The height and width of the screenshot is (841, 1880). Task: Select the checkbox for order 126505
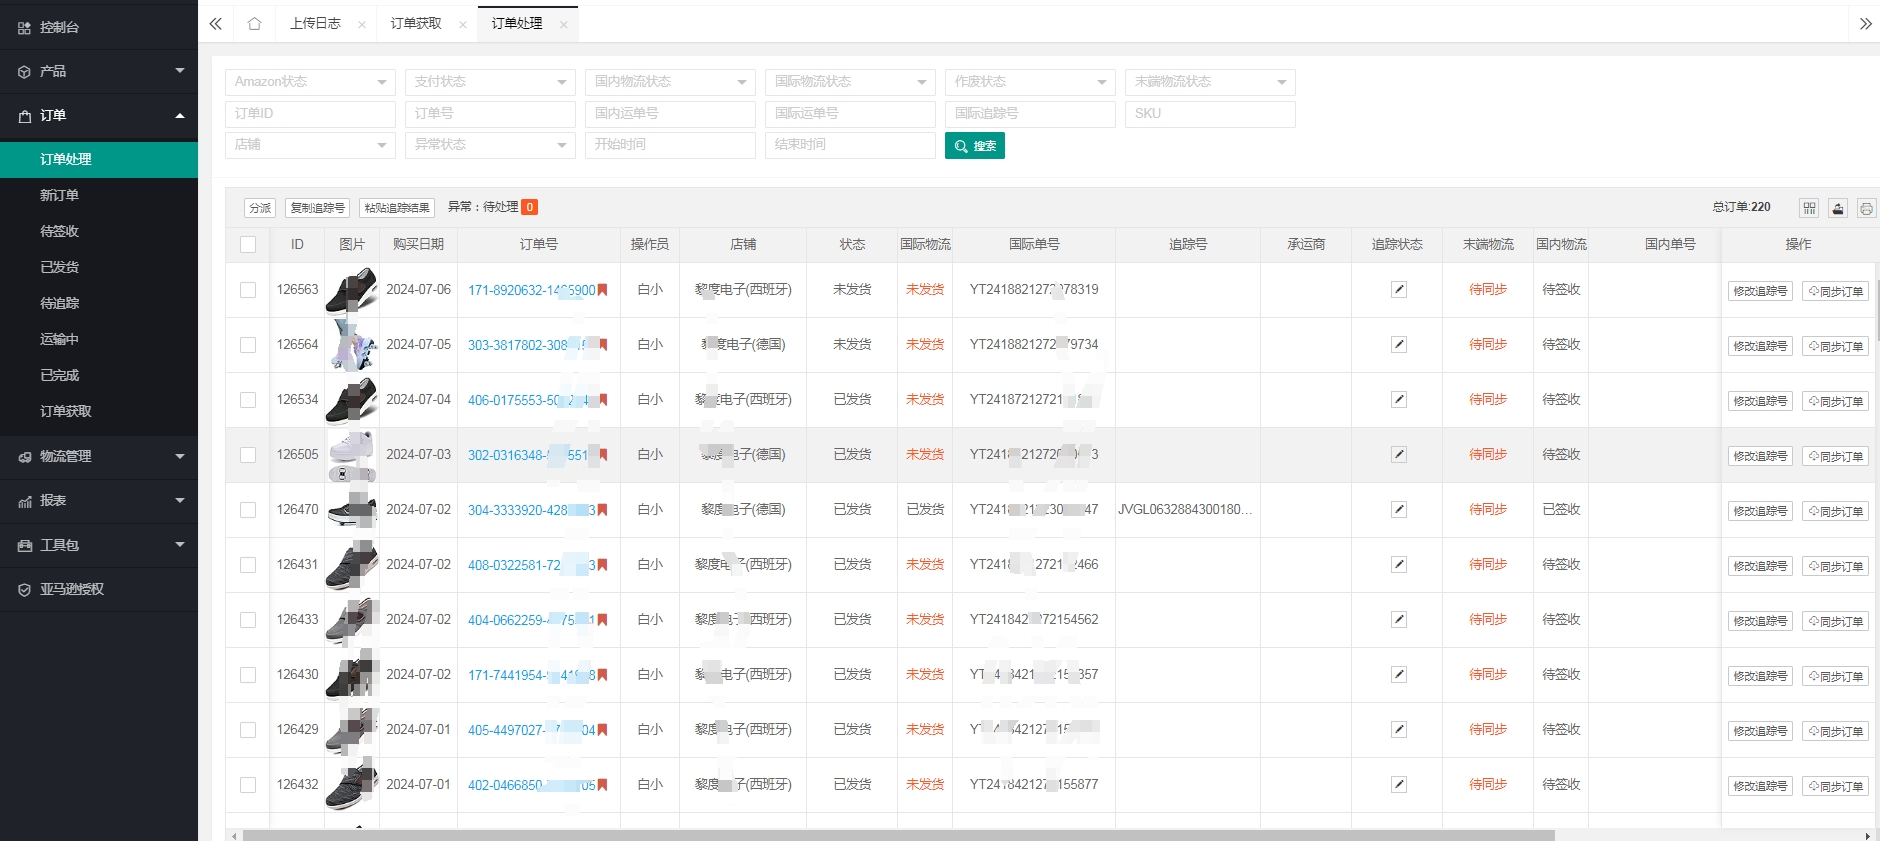[x=248, y=455]
